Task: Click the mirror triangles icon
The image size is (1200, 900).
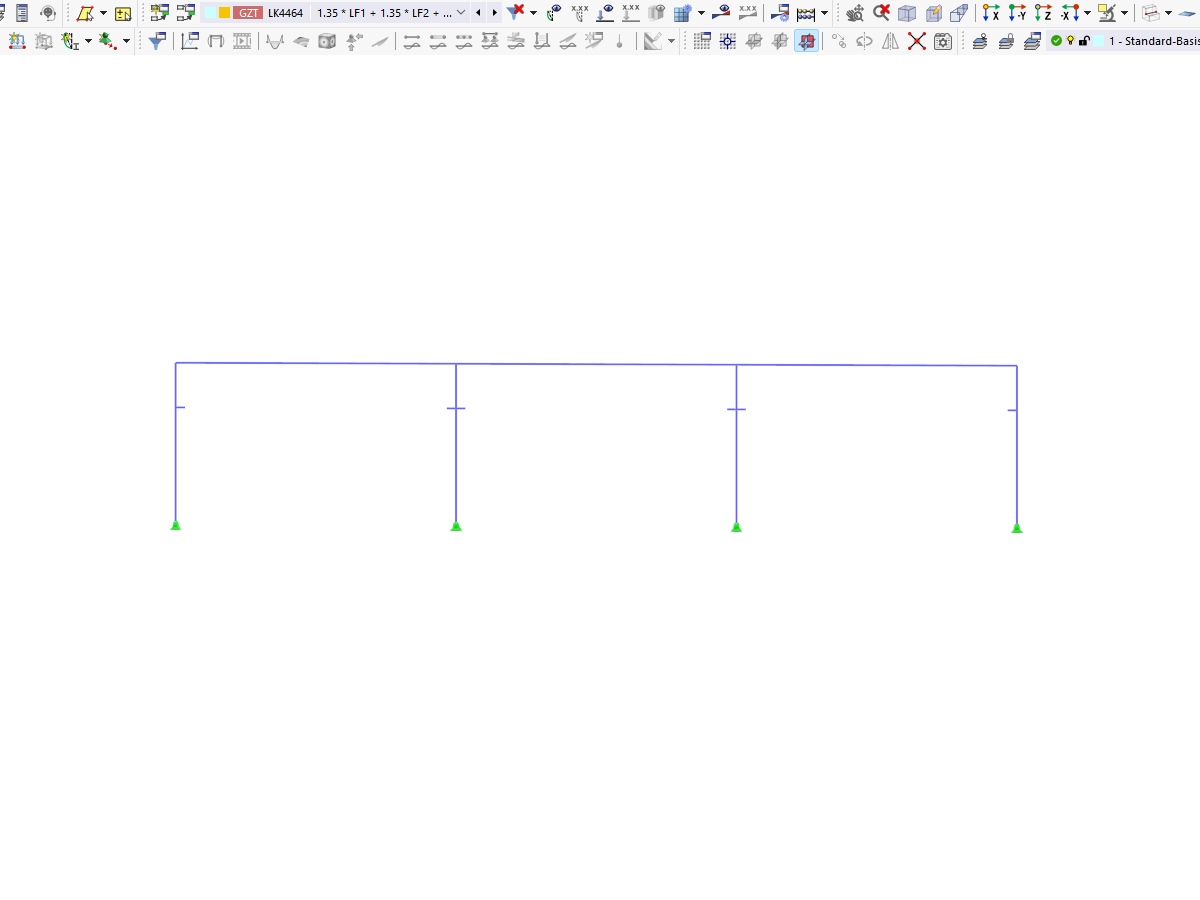Action: [x=890, y=41]
